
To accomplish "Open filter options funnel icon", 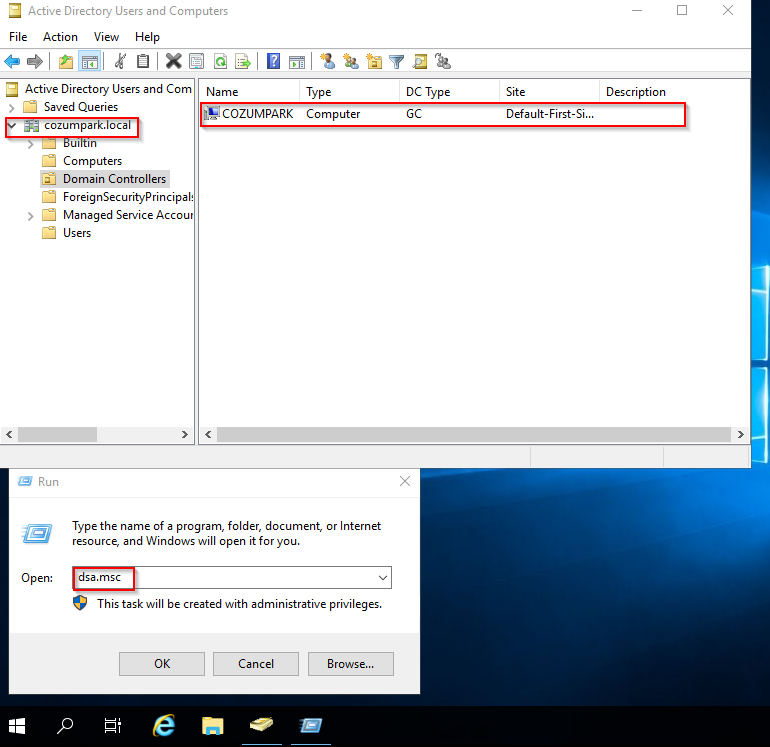I will [396, 61].
